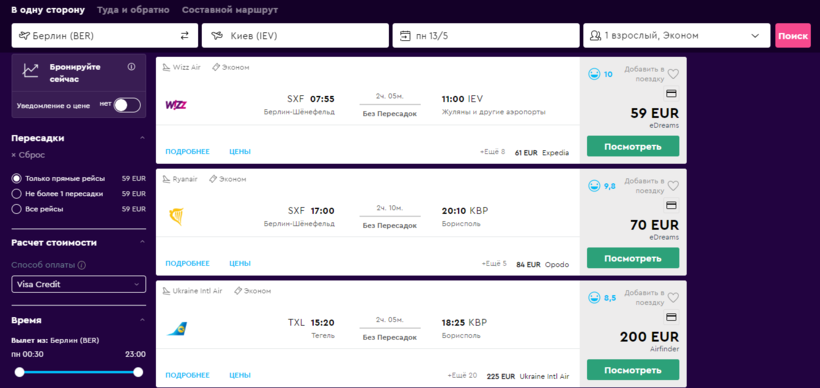
Task: Select the Все рейсы radio button
Action: 16,209
